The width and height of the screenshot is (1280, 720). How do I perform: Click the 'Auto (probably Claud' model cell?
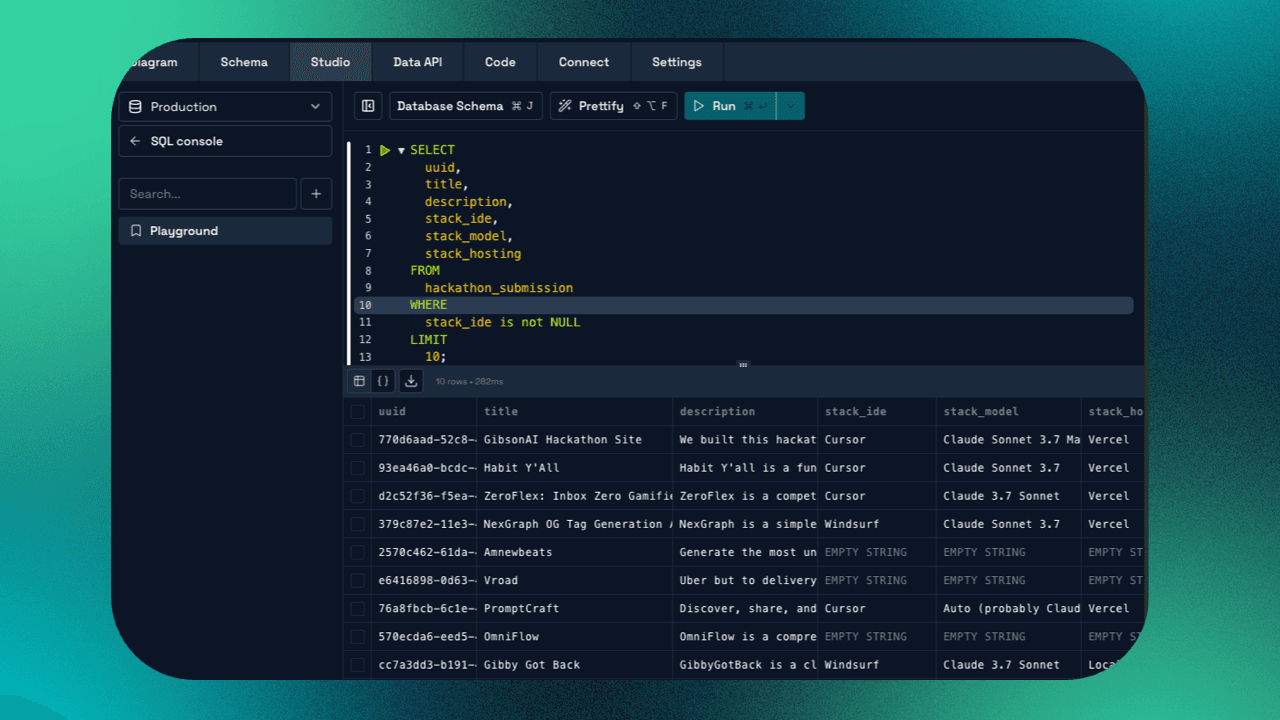coord(1009,608)
